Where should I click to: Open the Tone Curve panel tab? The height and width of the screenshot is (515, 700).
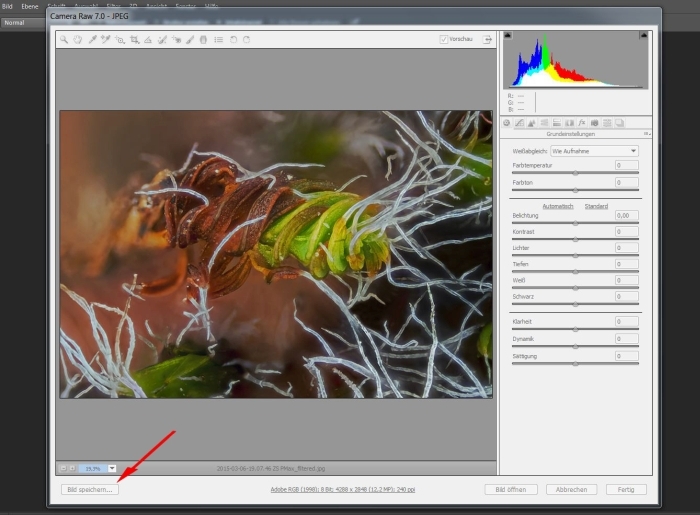coord(519,123)
